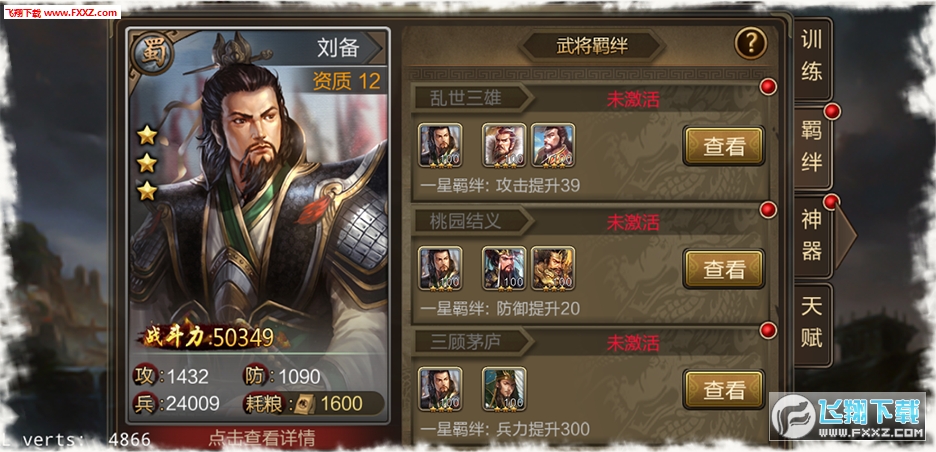Expand the arrow beside the 神器 tab

[844, 236]
